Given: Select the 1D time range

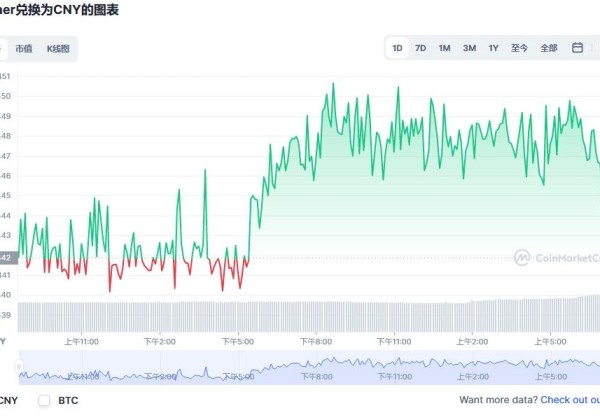Looking at the screenshot, I should click(397, 48).
